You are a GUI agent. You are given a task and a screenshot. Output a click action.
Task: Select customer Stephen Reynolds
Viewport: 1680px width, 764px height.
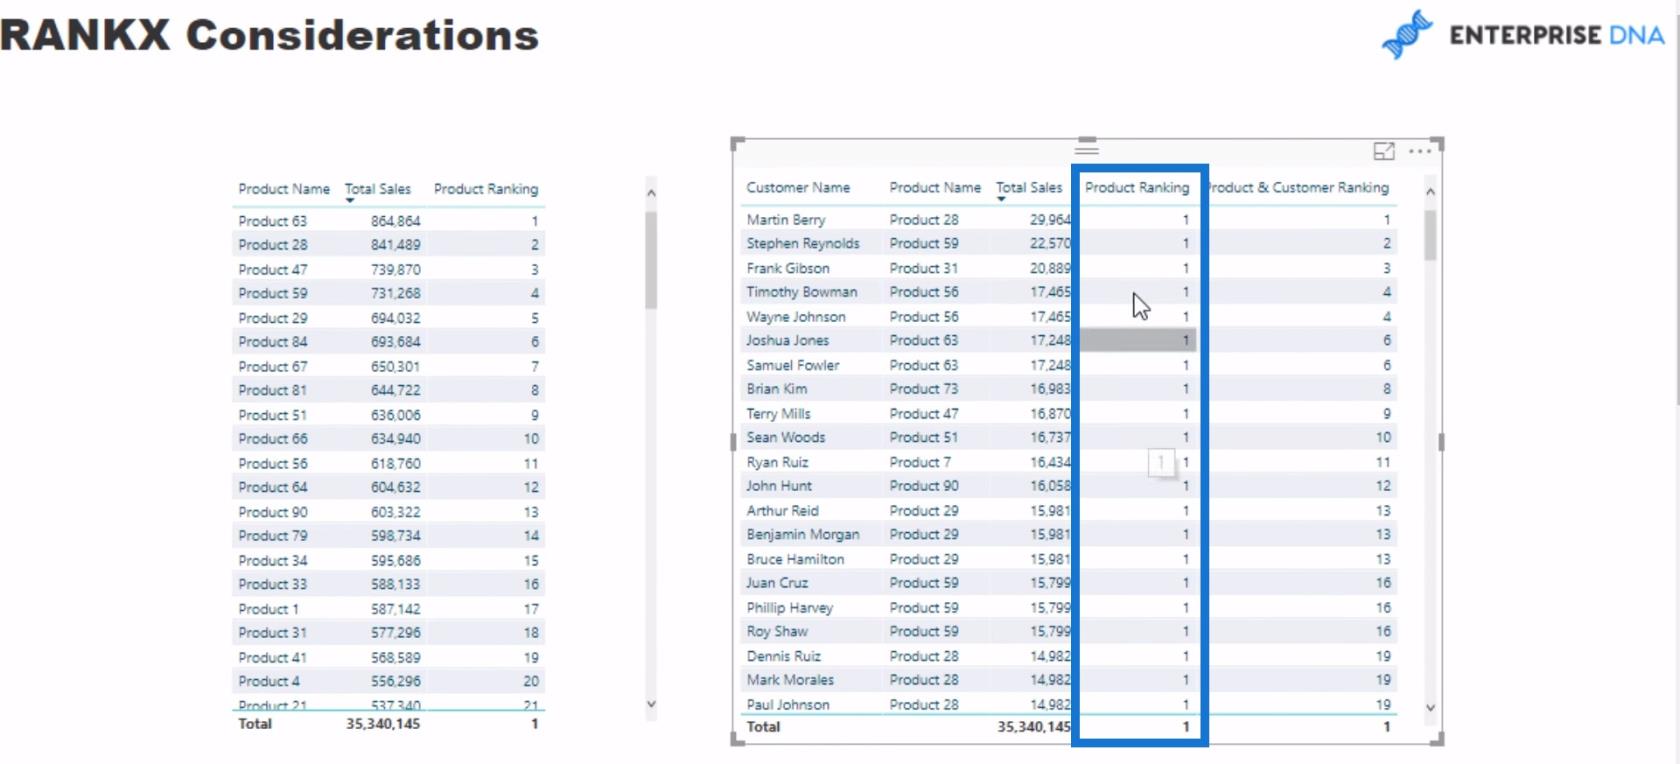coord(803,244)
